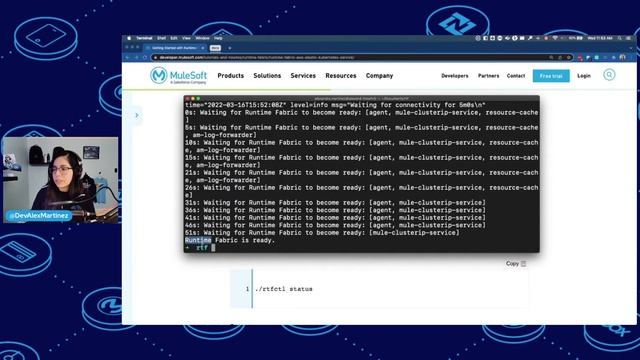The width and height of the screenshot is (640, 360).
Task: Open the Terminal menu in menu bar
Action: click(x=144, y=38)
